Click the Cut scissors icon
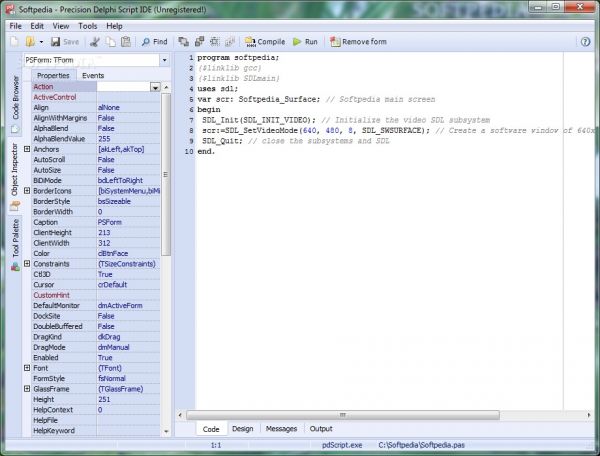This screenshot has width=600, height=456. point(95,42)
